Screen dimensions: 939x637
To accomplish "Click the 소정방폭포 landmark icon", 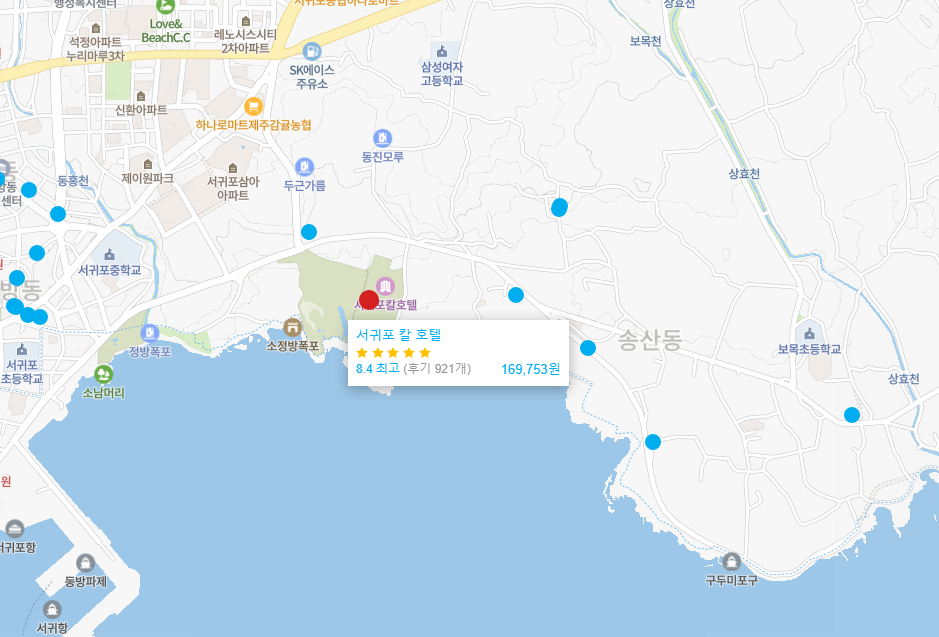I will click(x=292, y=327).
